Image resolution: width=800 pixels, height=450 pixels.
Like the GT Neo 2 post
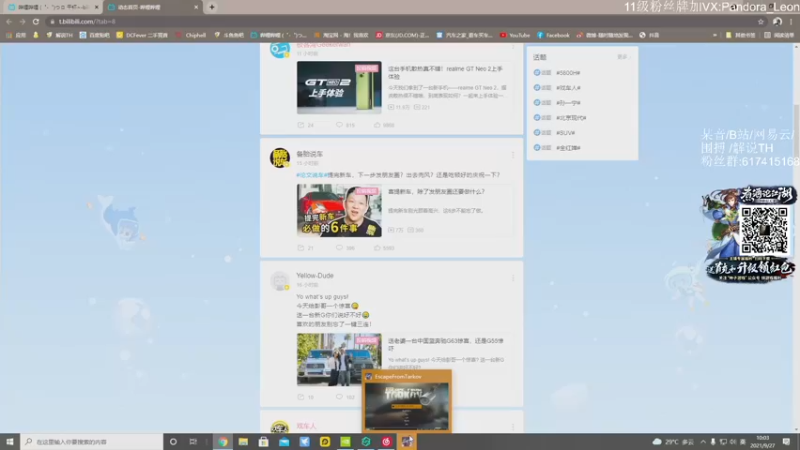point(384,125)
